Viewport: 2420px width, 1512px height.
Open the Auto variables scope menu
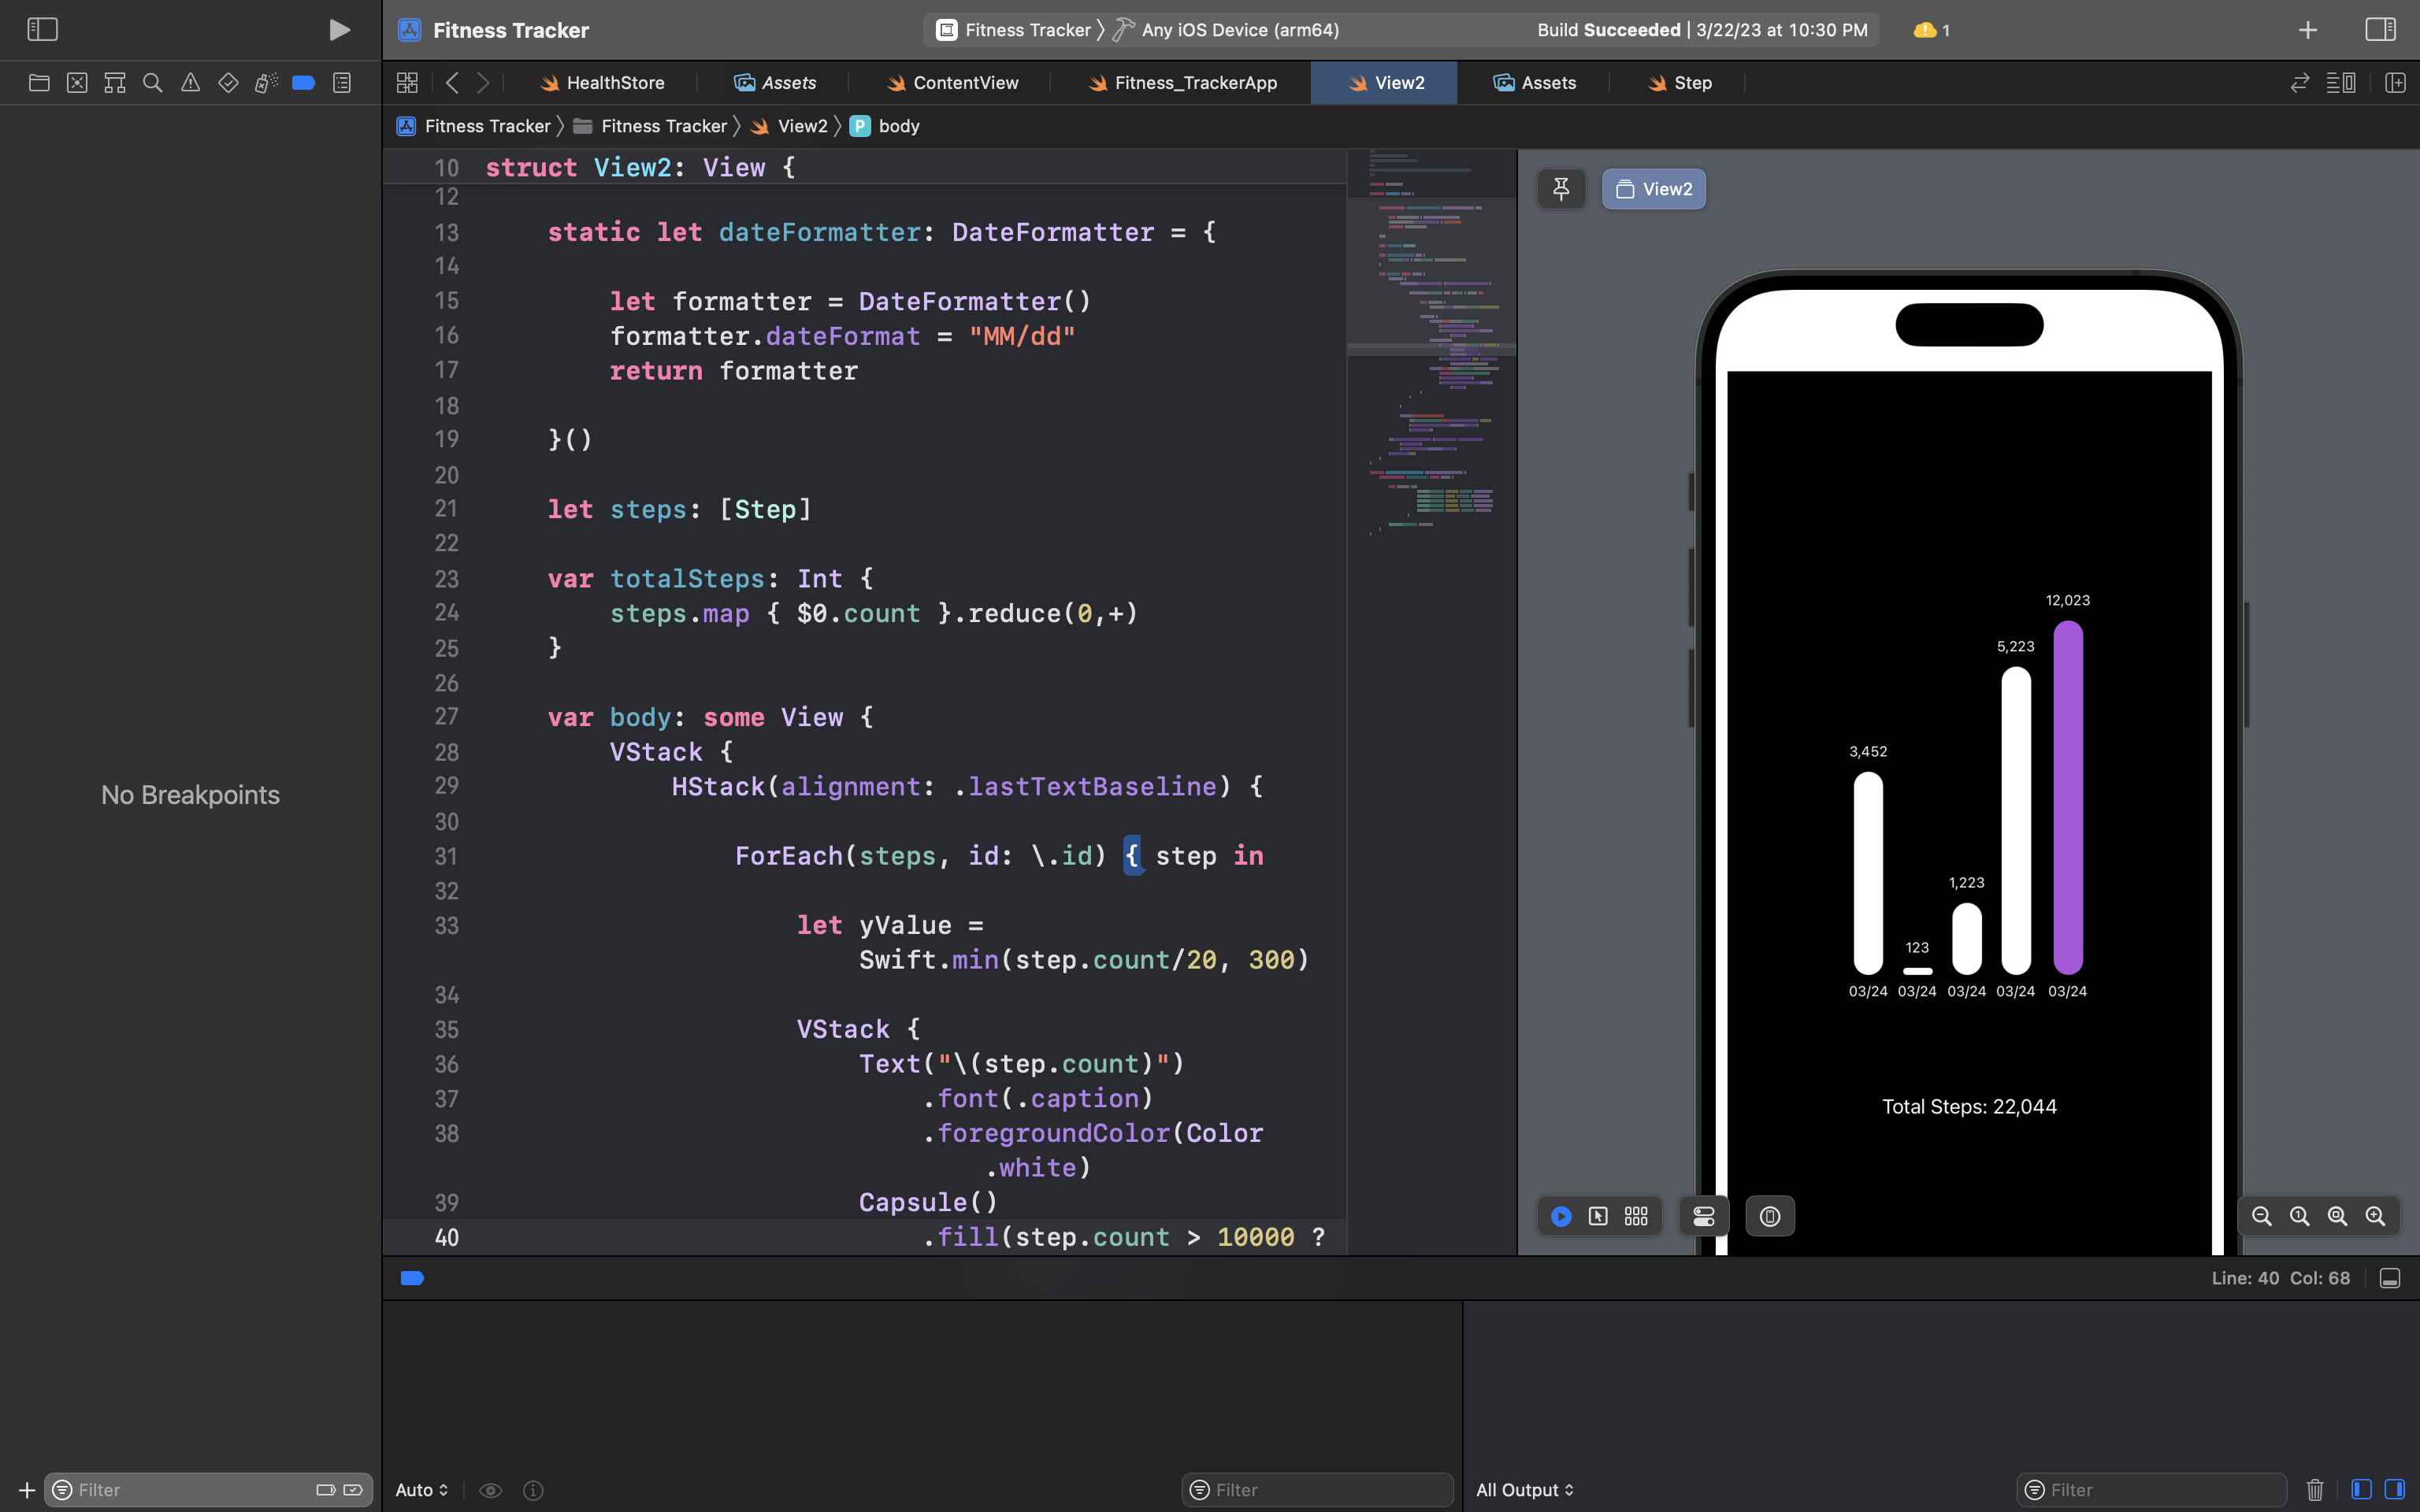[422, 1490]
